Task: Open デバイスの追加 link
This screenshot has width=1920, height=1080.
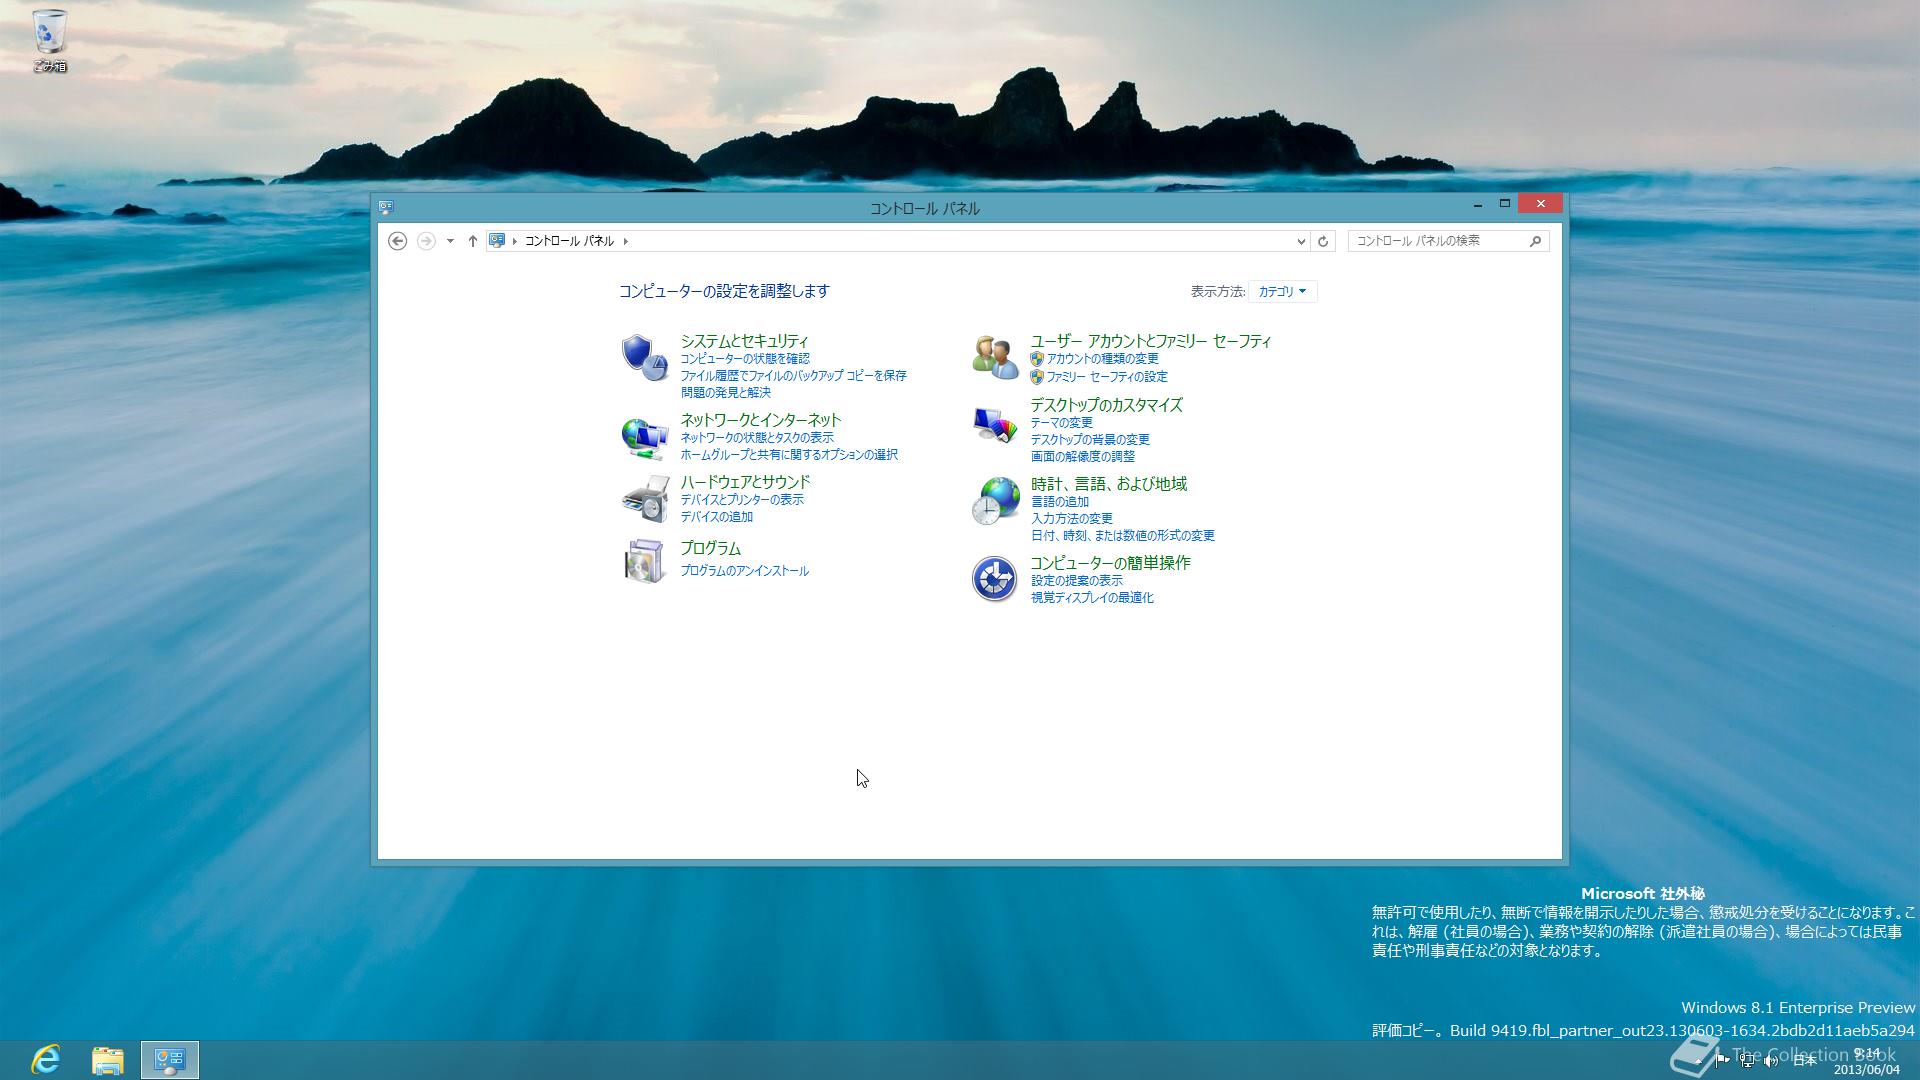Action: (x=716, y=516)
